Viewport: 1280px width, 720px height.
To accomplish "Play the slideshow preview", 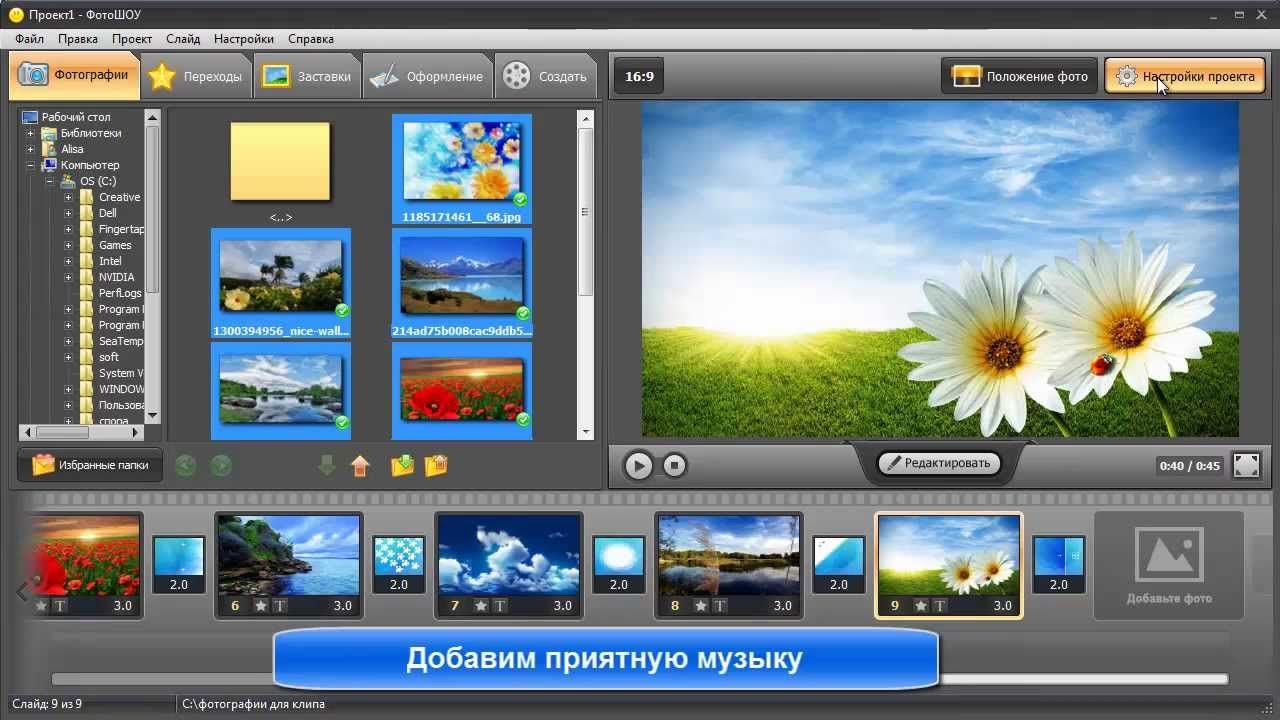I will pyautogui.click(x=638, y=465).
